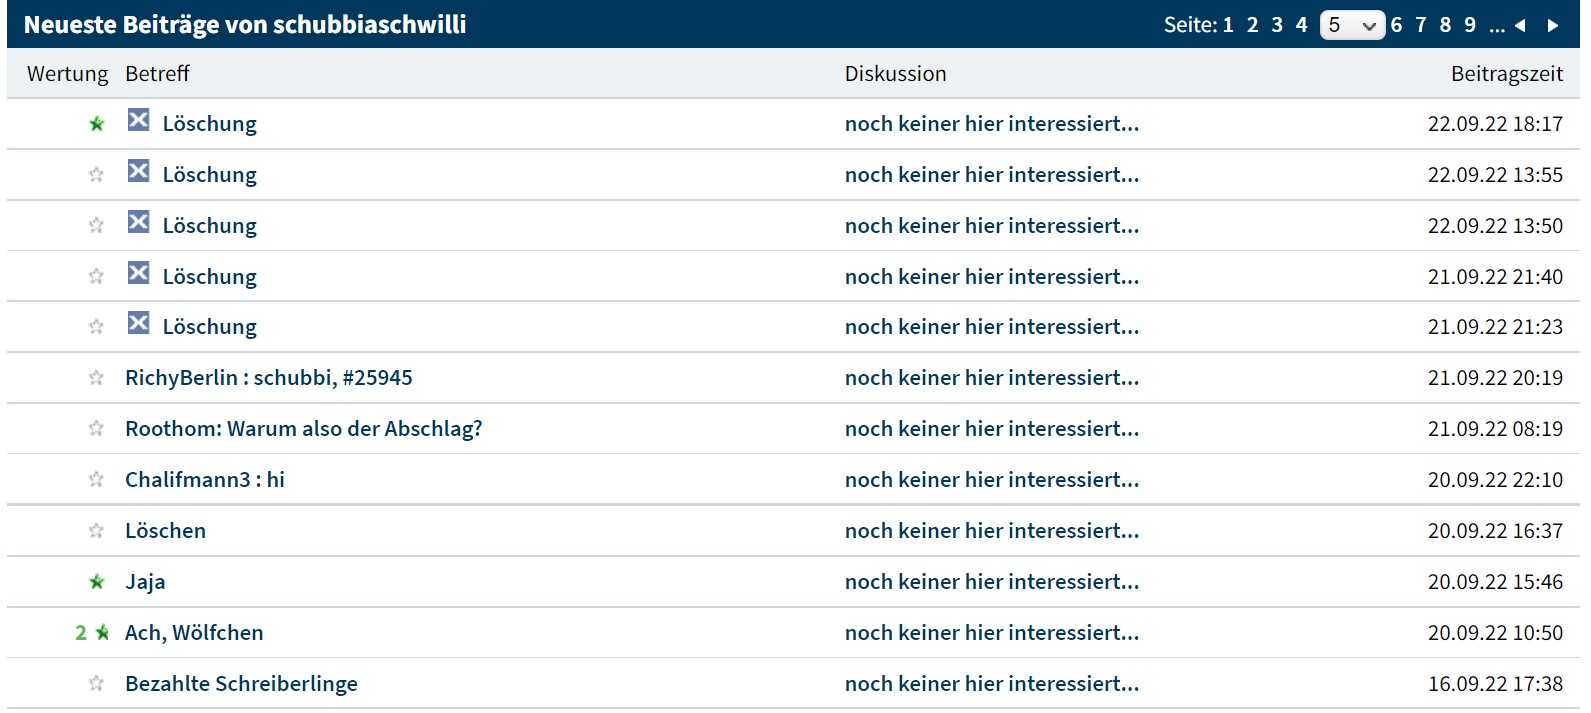The height and width of the screenshot is (713, 1591).
Task: Open the page number 5 dropdown
Action: tap(1352, 25)
